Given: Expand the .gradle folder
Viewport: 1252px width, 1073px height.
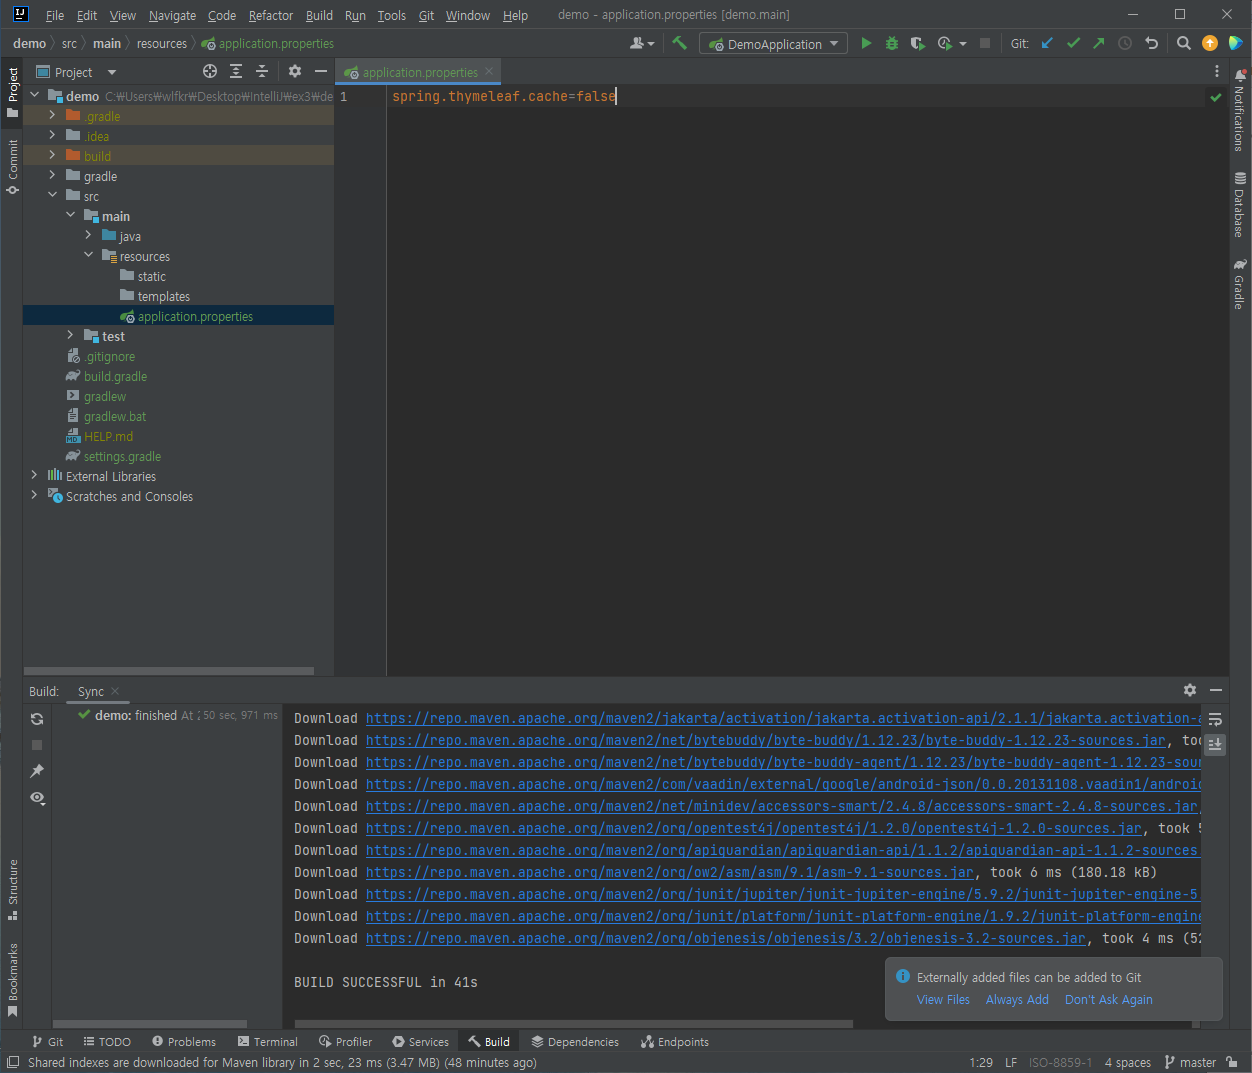Looking at the screenshot, I should pos(52,115).
